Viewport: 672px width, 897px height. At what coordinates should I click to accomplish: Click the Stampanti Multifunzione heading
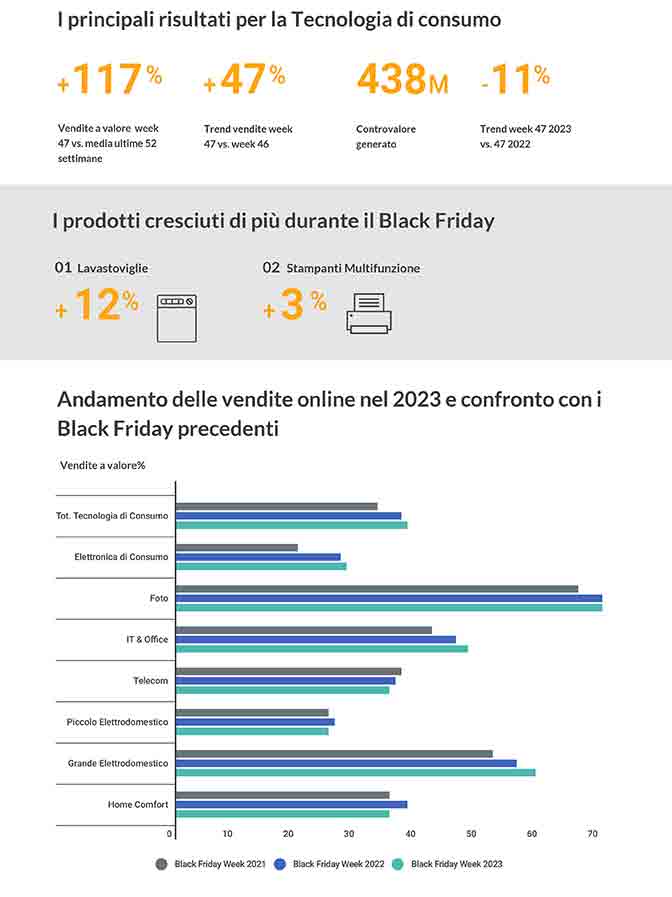353,268
